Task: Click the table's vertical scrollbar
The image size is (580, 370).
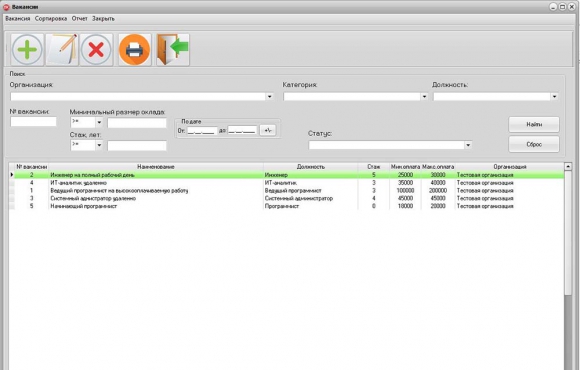Action: pyautogui.click(x=568, y=266)
